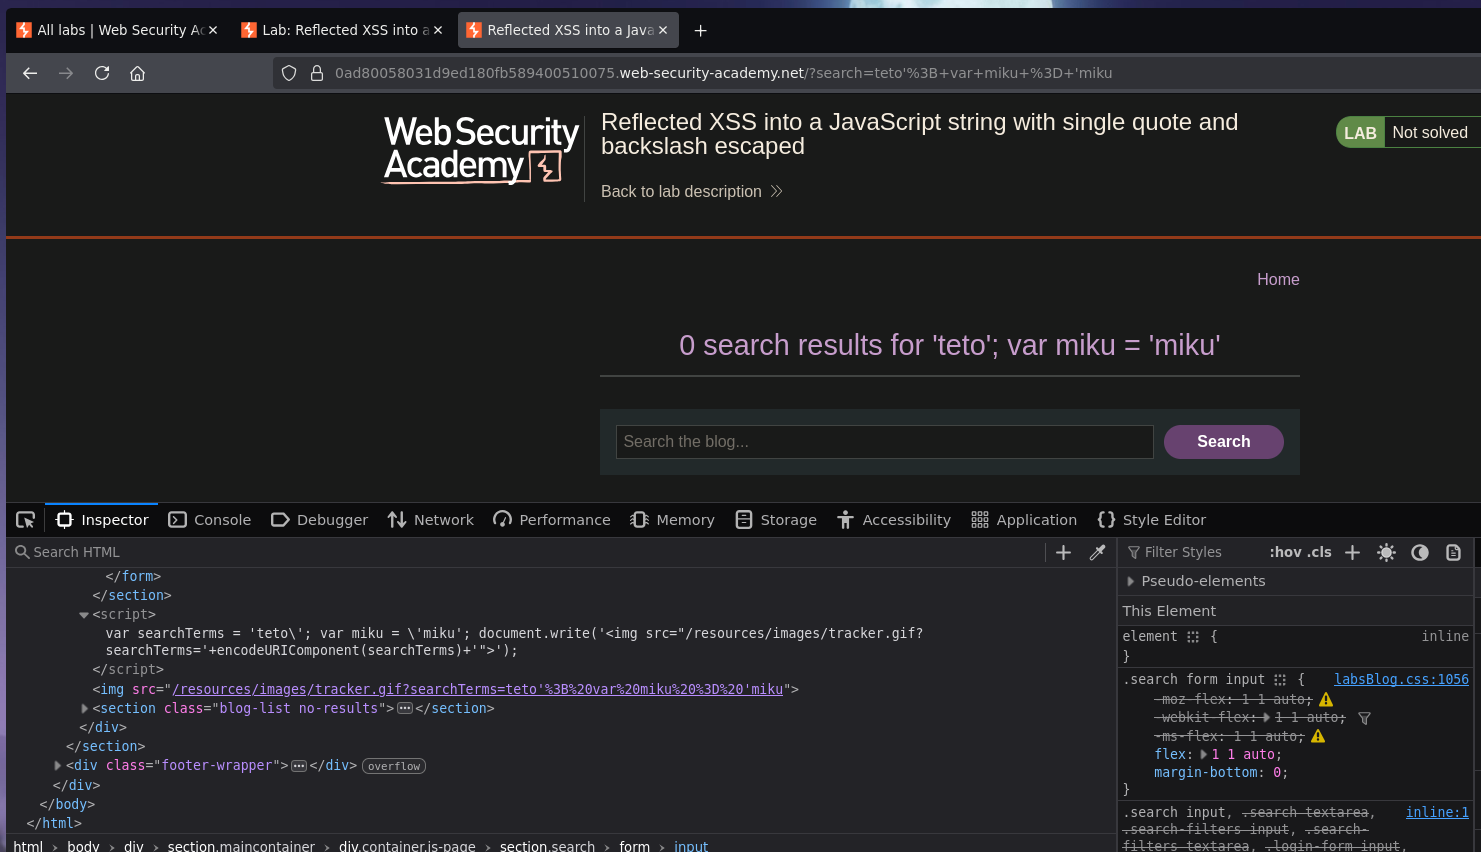Reload the current page
Screen dimensions: 1481x852
(102, 73)
